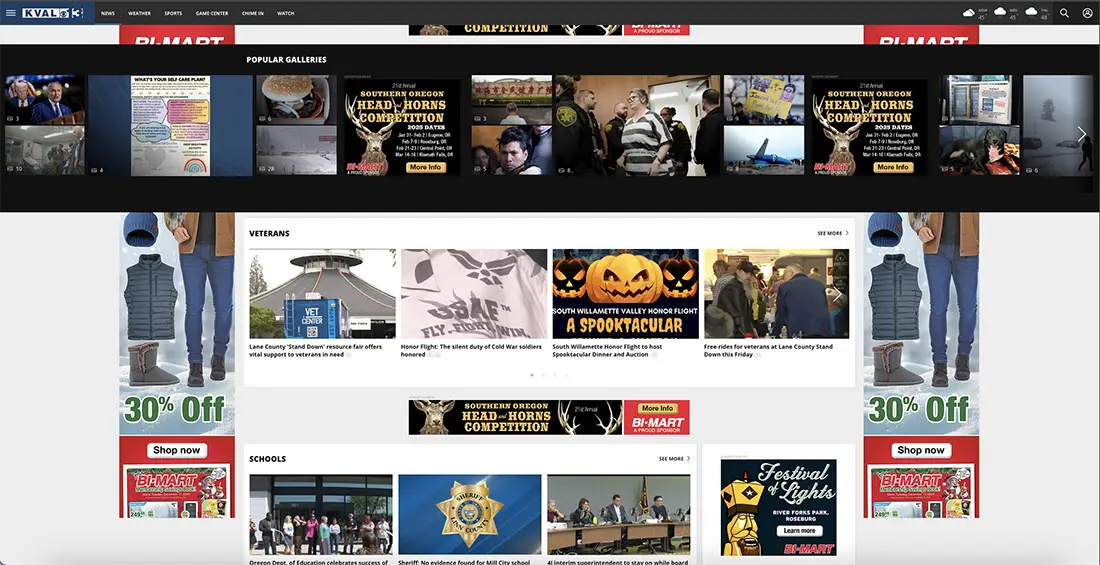Select second veterans carousel dot
This screenshot has height=565, width=1100.
coord(544,375)
